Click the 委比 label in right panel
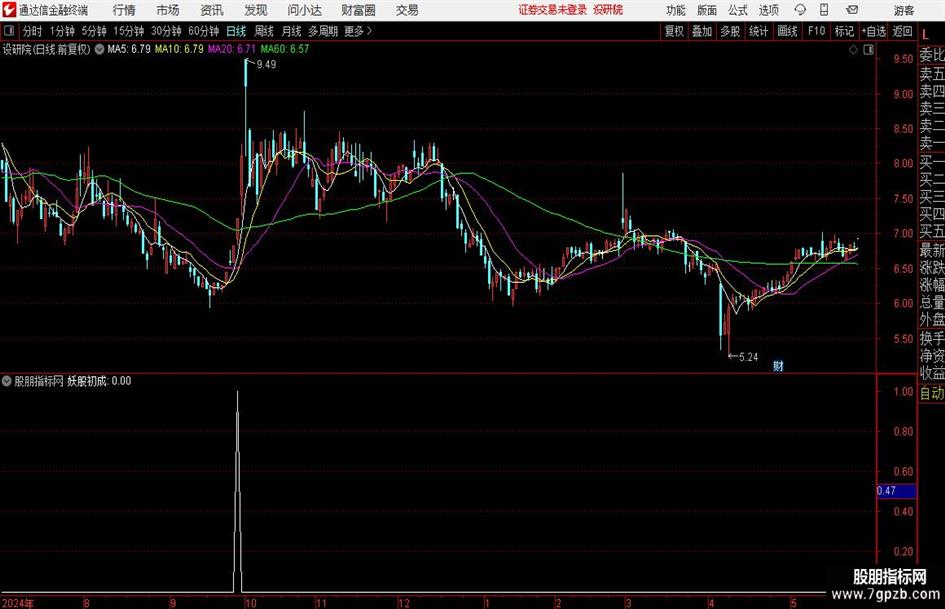The width and height of the screenshot is (945, 609). [x=932, y=55]
